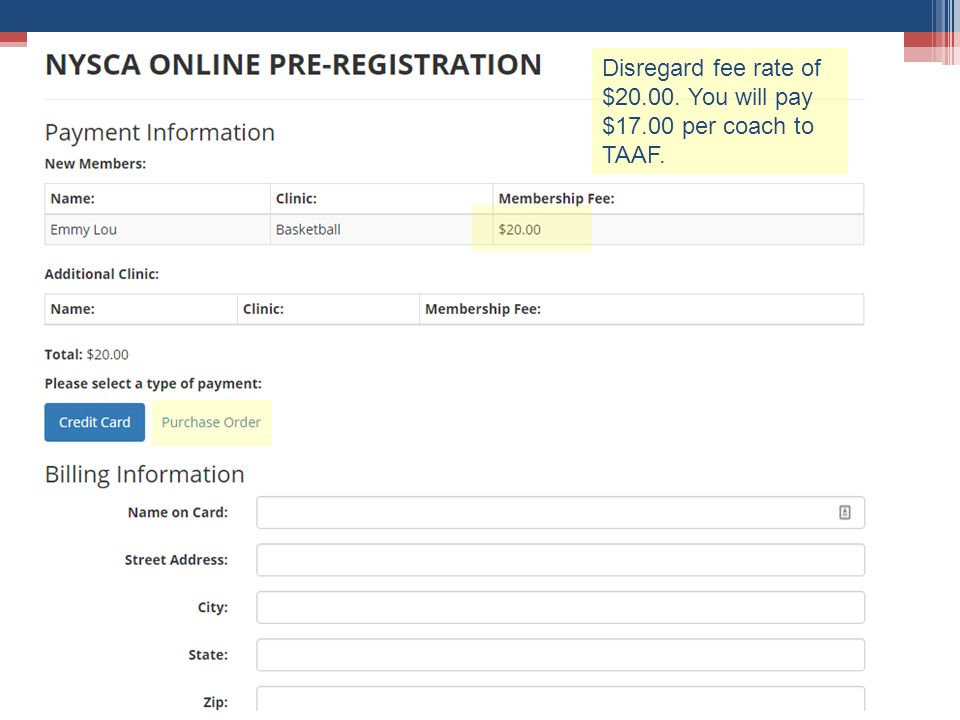Click the yellow TAAF fee note
This screenshot has width=960, height=720.
click(719, 111)
